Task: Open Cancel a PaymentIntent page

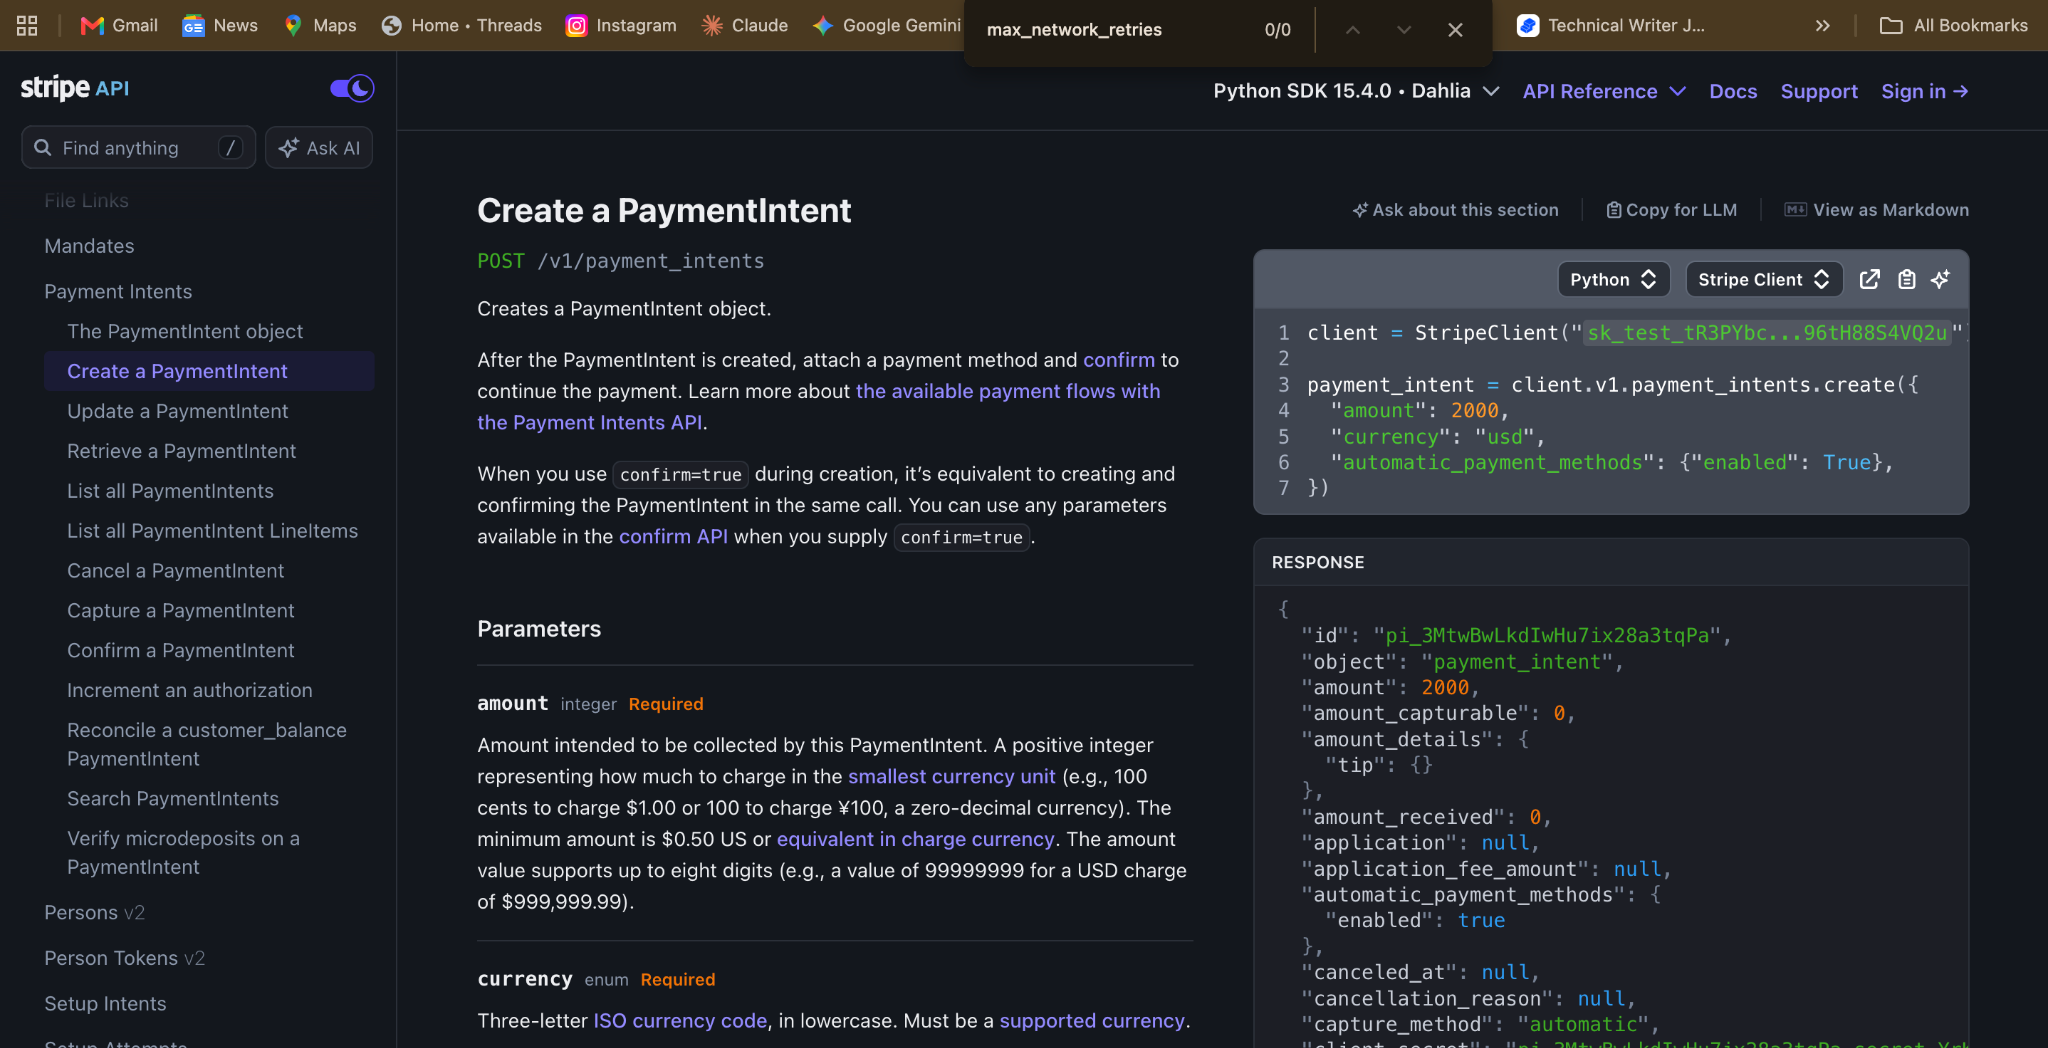Action: coord(175,571)
